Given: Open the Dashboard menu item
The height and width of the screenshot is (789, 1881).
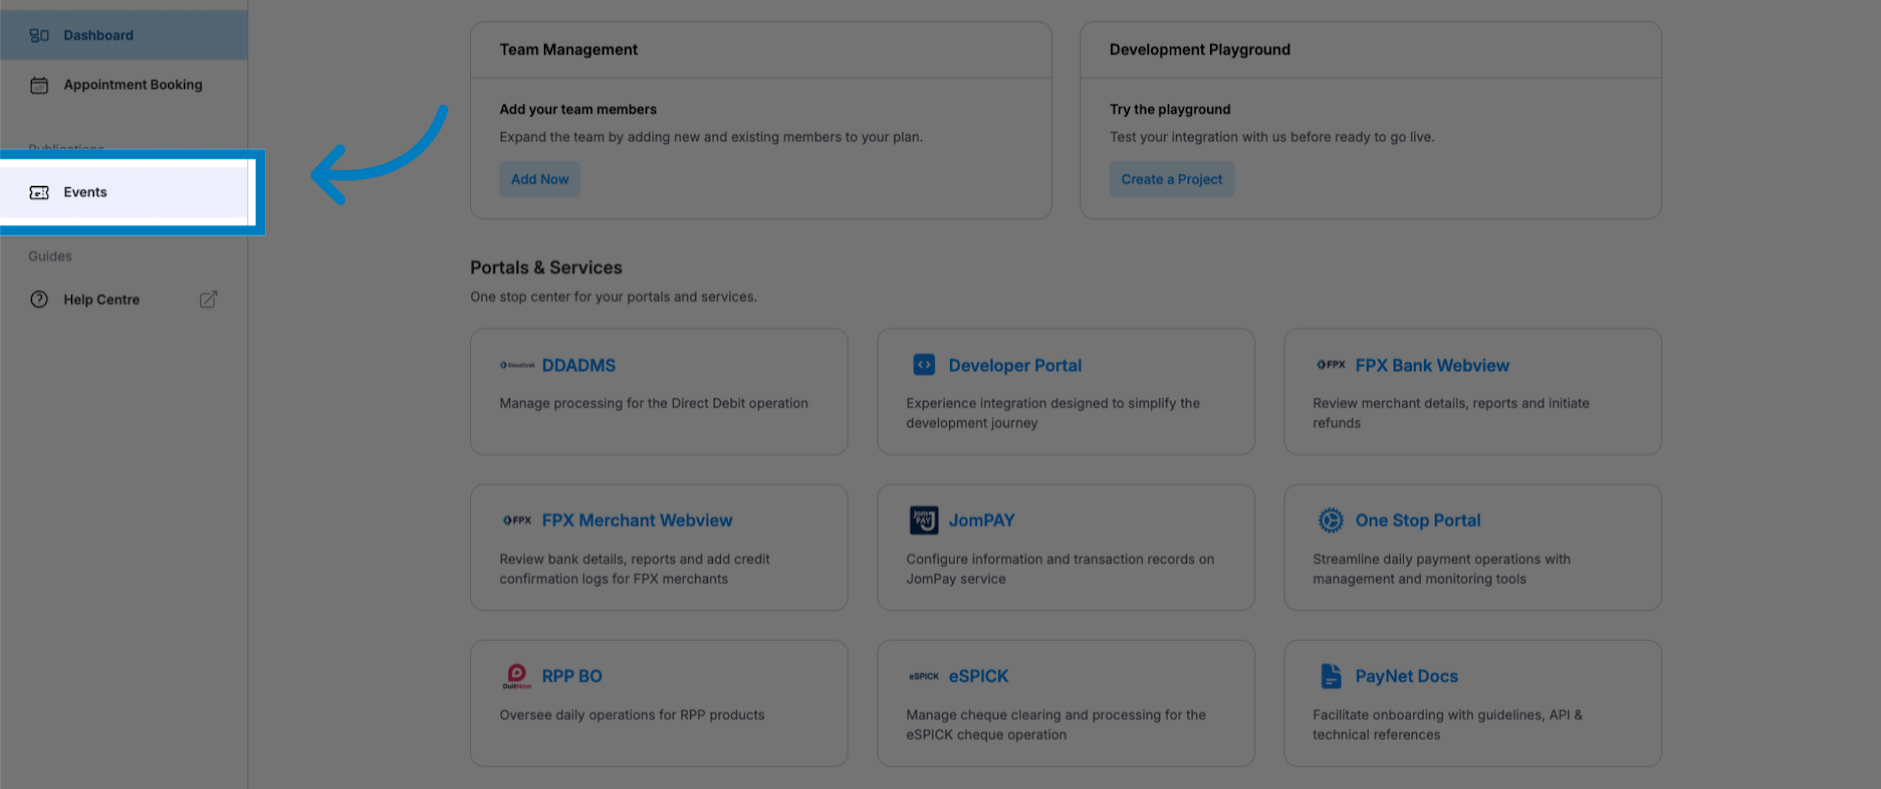Looking at the screenshot, I should pyautogui.click(x=124, y=35).
